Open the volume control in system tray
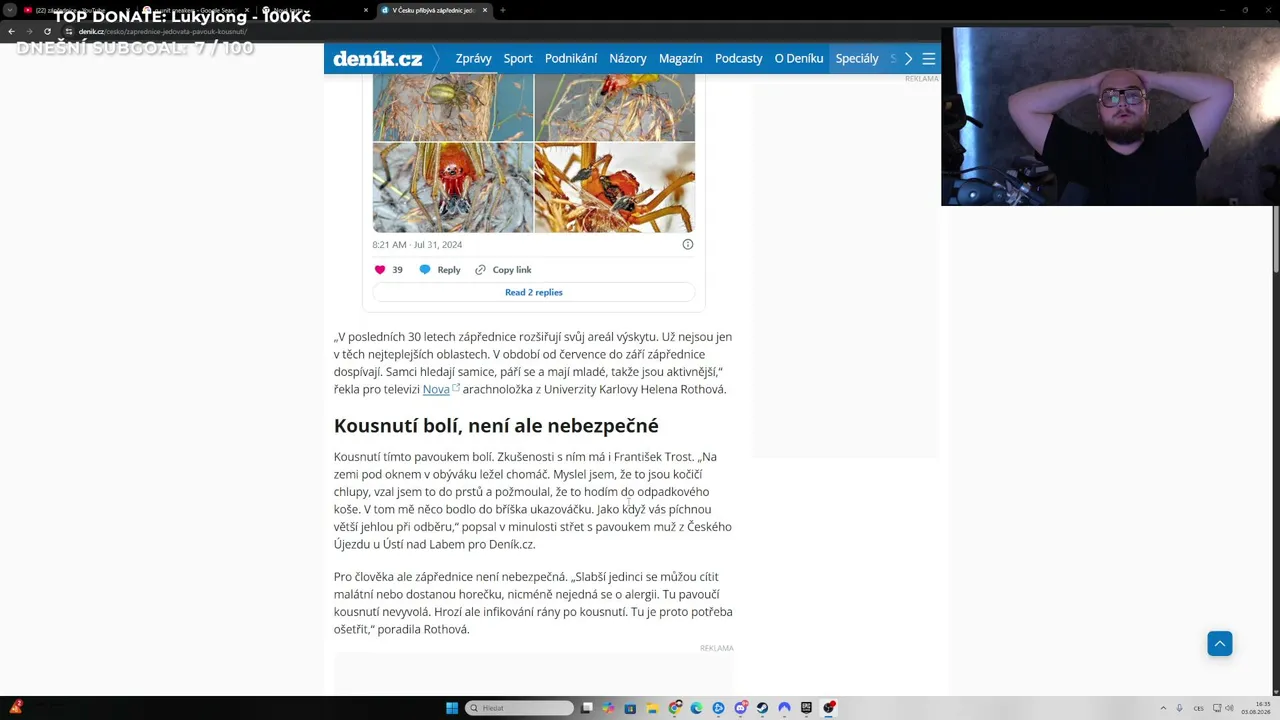 [1229, 708]
